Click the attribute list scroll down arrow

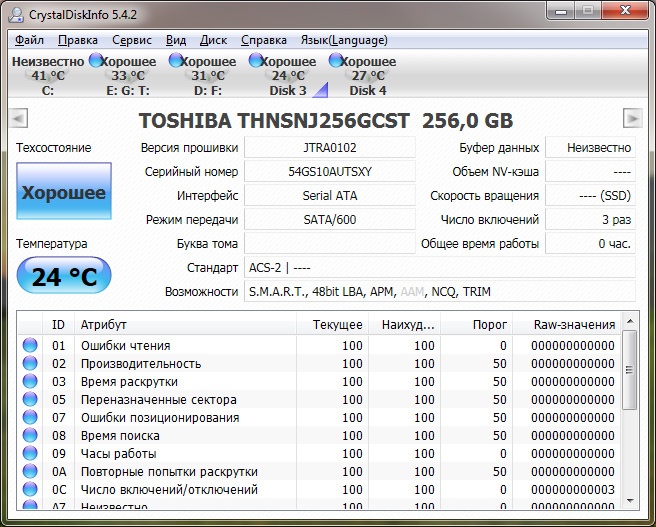click(x=630, y=501)
